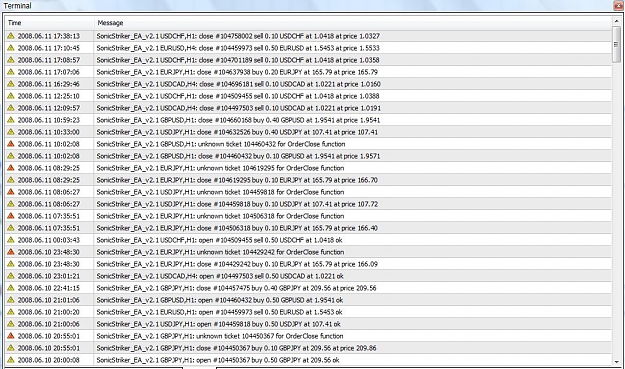Select message 'open #104459973 sell 0.50 EURUSD'

coord(220,312)
